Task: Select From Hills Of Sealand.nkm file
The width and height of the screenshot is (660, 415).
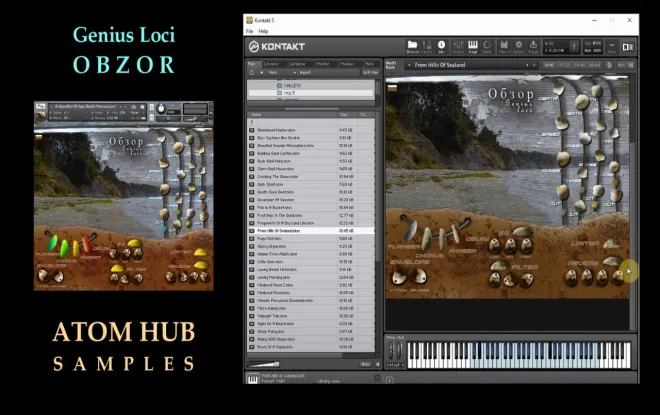Action: (x=310, y=231)
